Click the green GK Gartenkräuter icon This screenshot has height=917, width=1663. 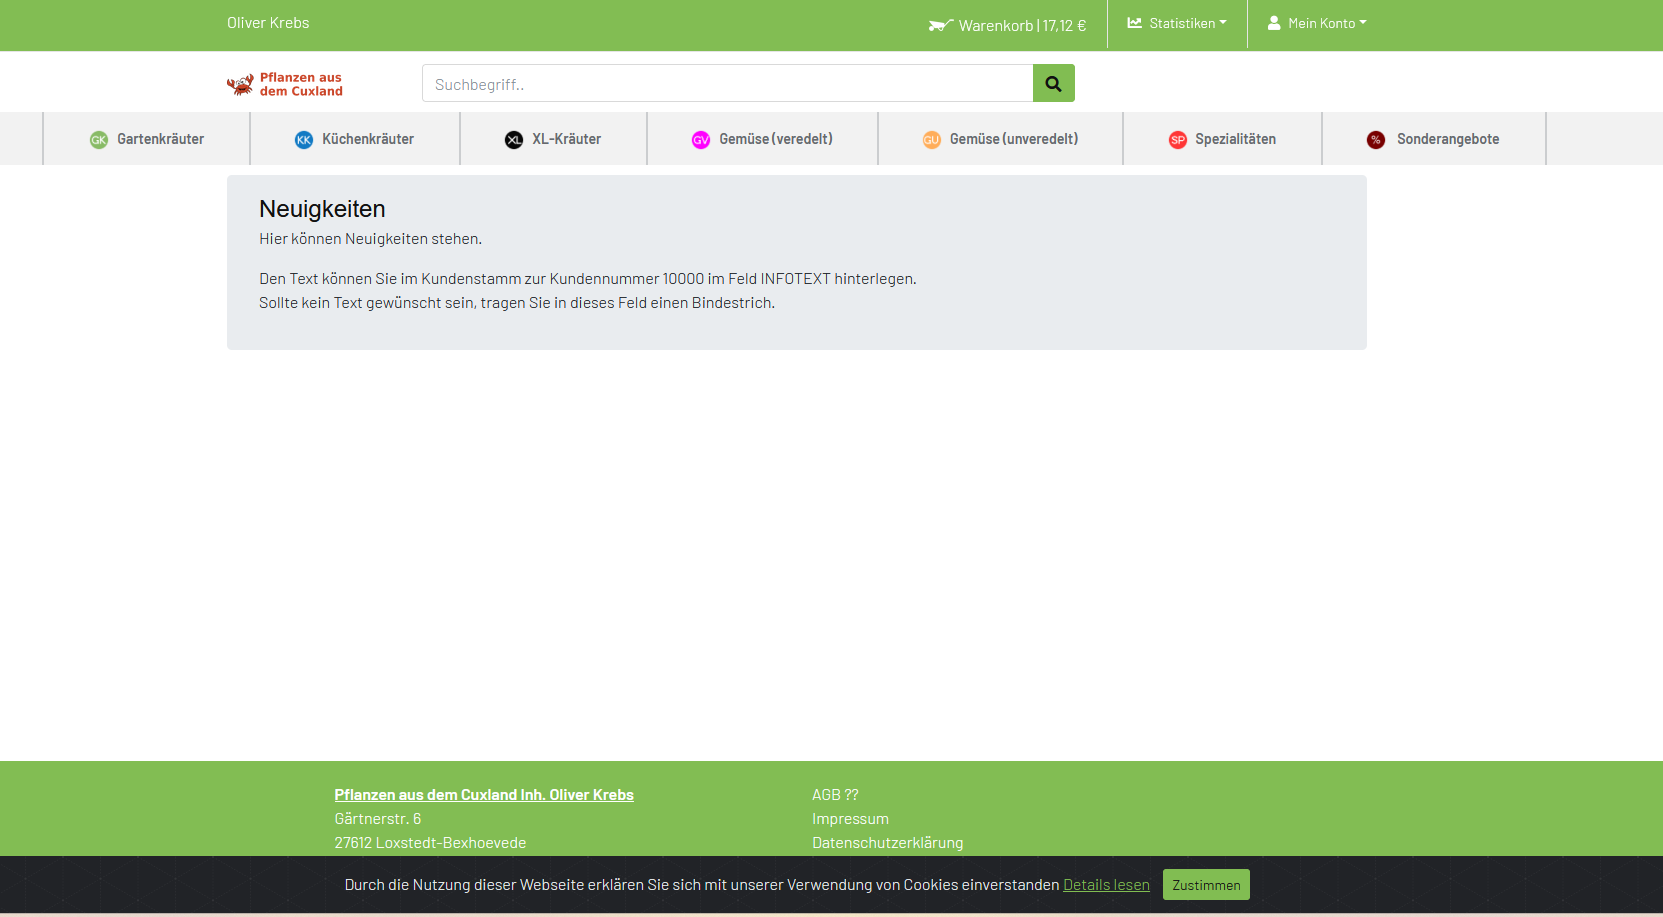coord(98,140)
